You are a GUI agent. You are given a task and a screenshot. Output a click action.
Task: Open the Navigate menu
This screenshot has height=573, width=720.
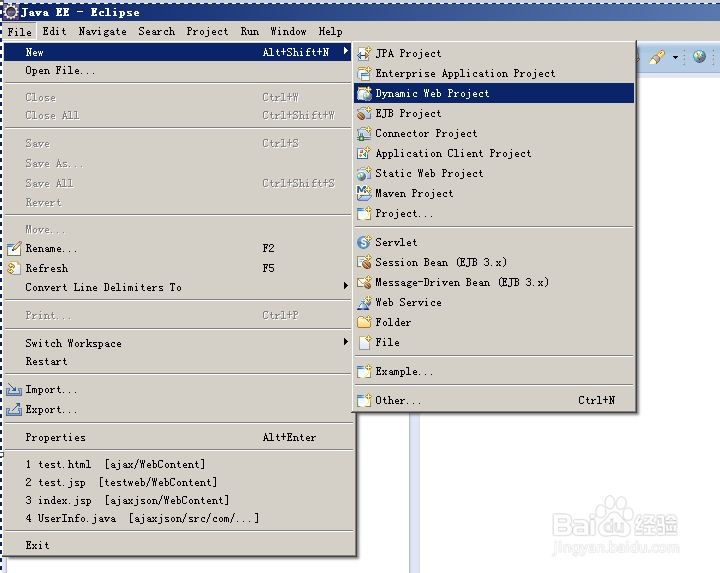point(102,32)
